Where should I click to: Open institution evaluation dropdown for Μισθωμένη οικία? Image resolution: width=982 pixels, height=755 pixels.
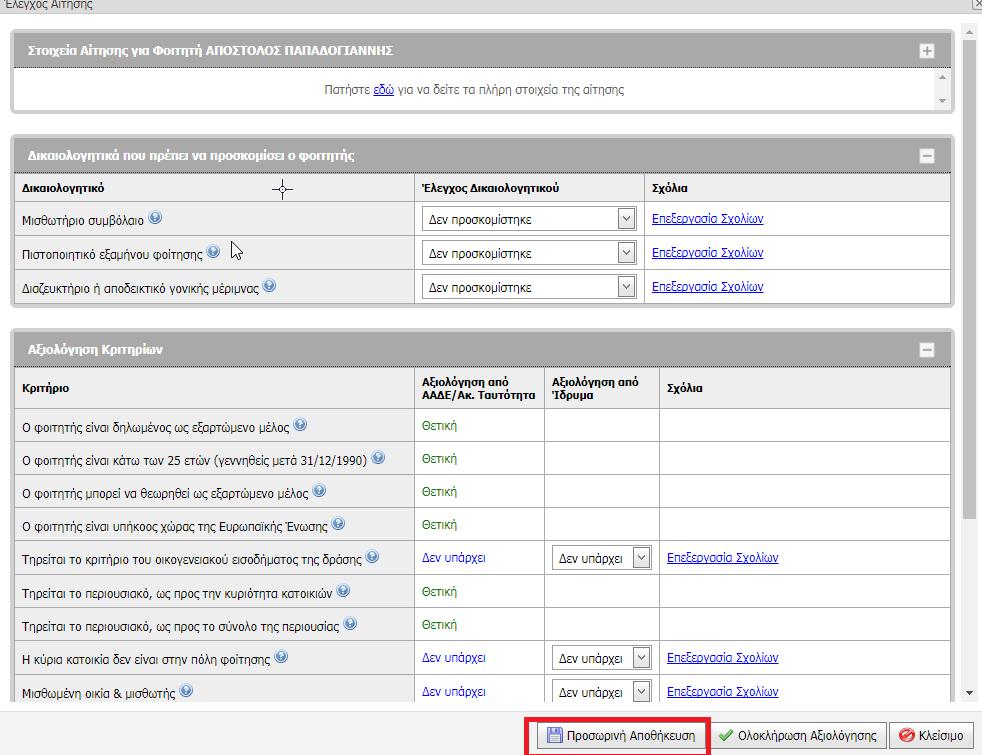(x=601, y=692)
